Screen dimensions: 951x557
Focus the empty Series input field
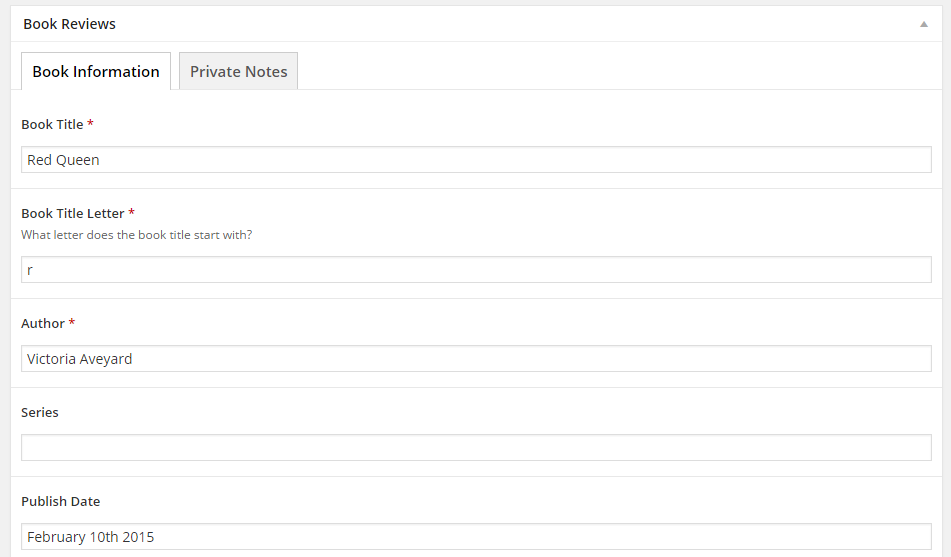[x=476, y=448]
